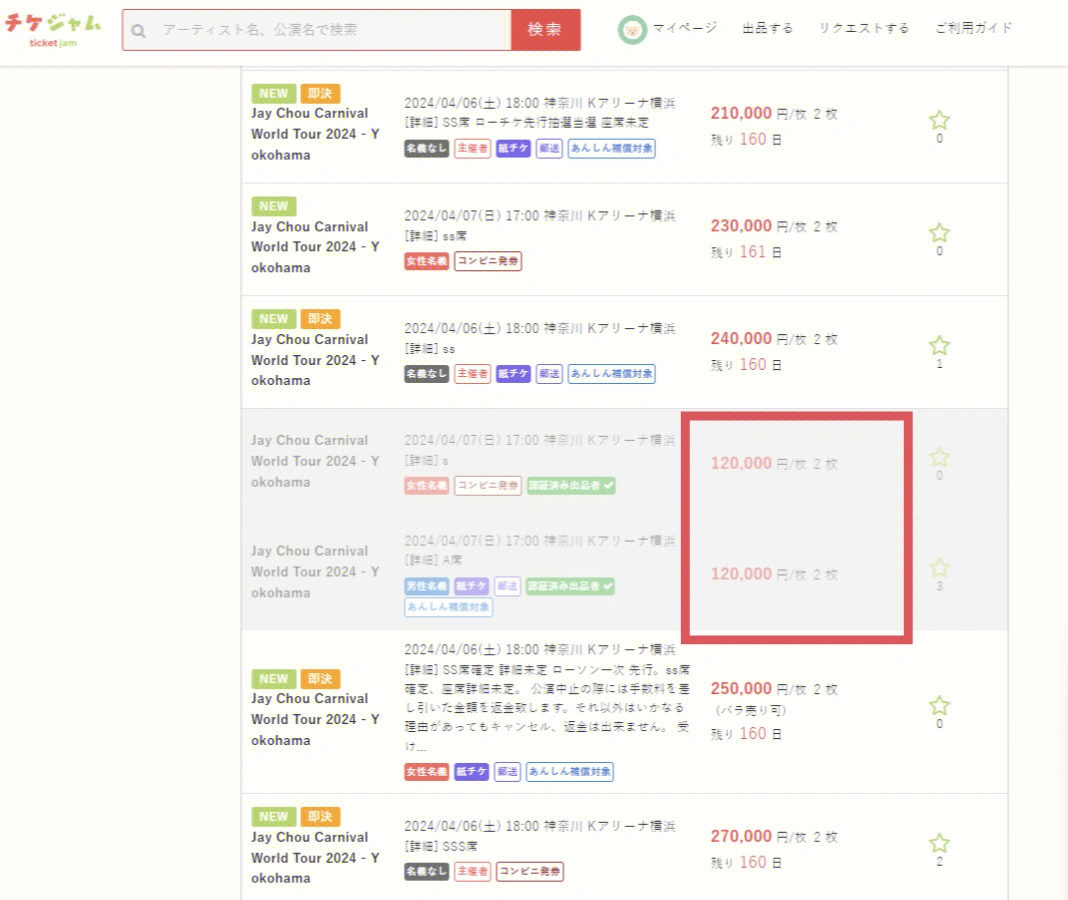
Task: Open the Jay Chou Carnival title of the 250,000 yen listing
Action: coord(315,719)
